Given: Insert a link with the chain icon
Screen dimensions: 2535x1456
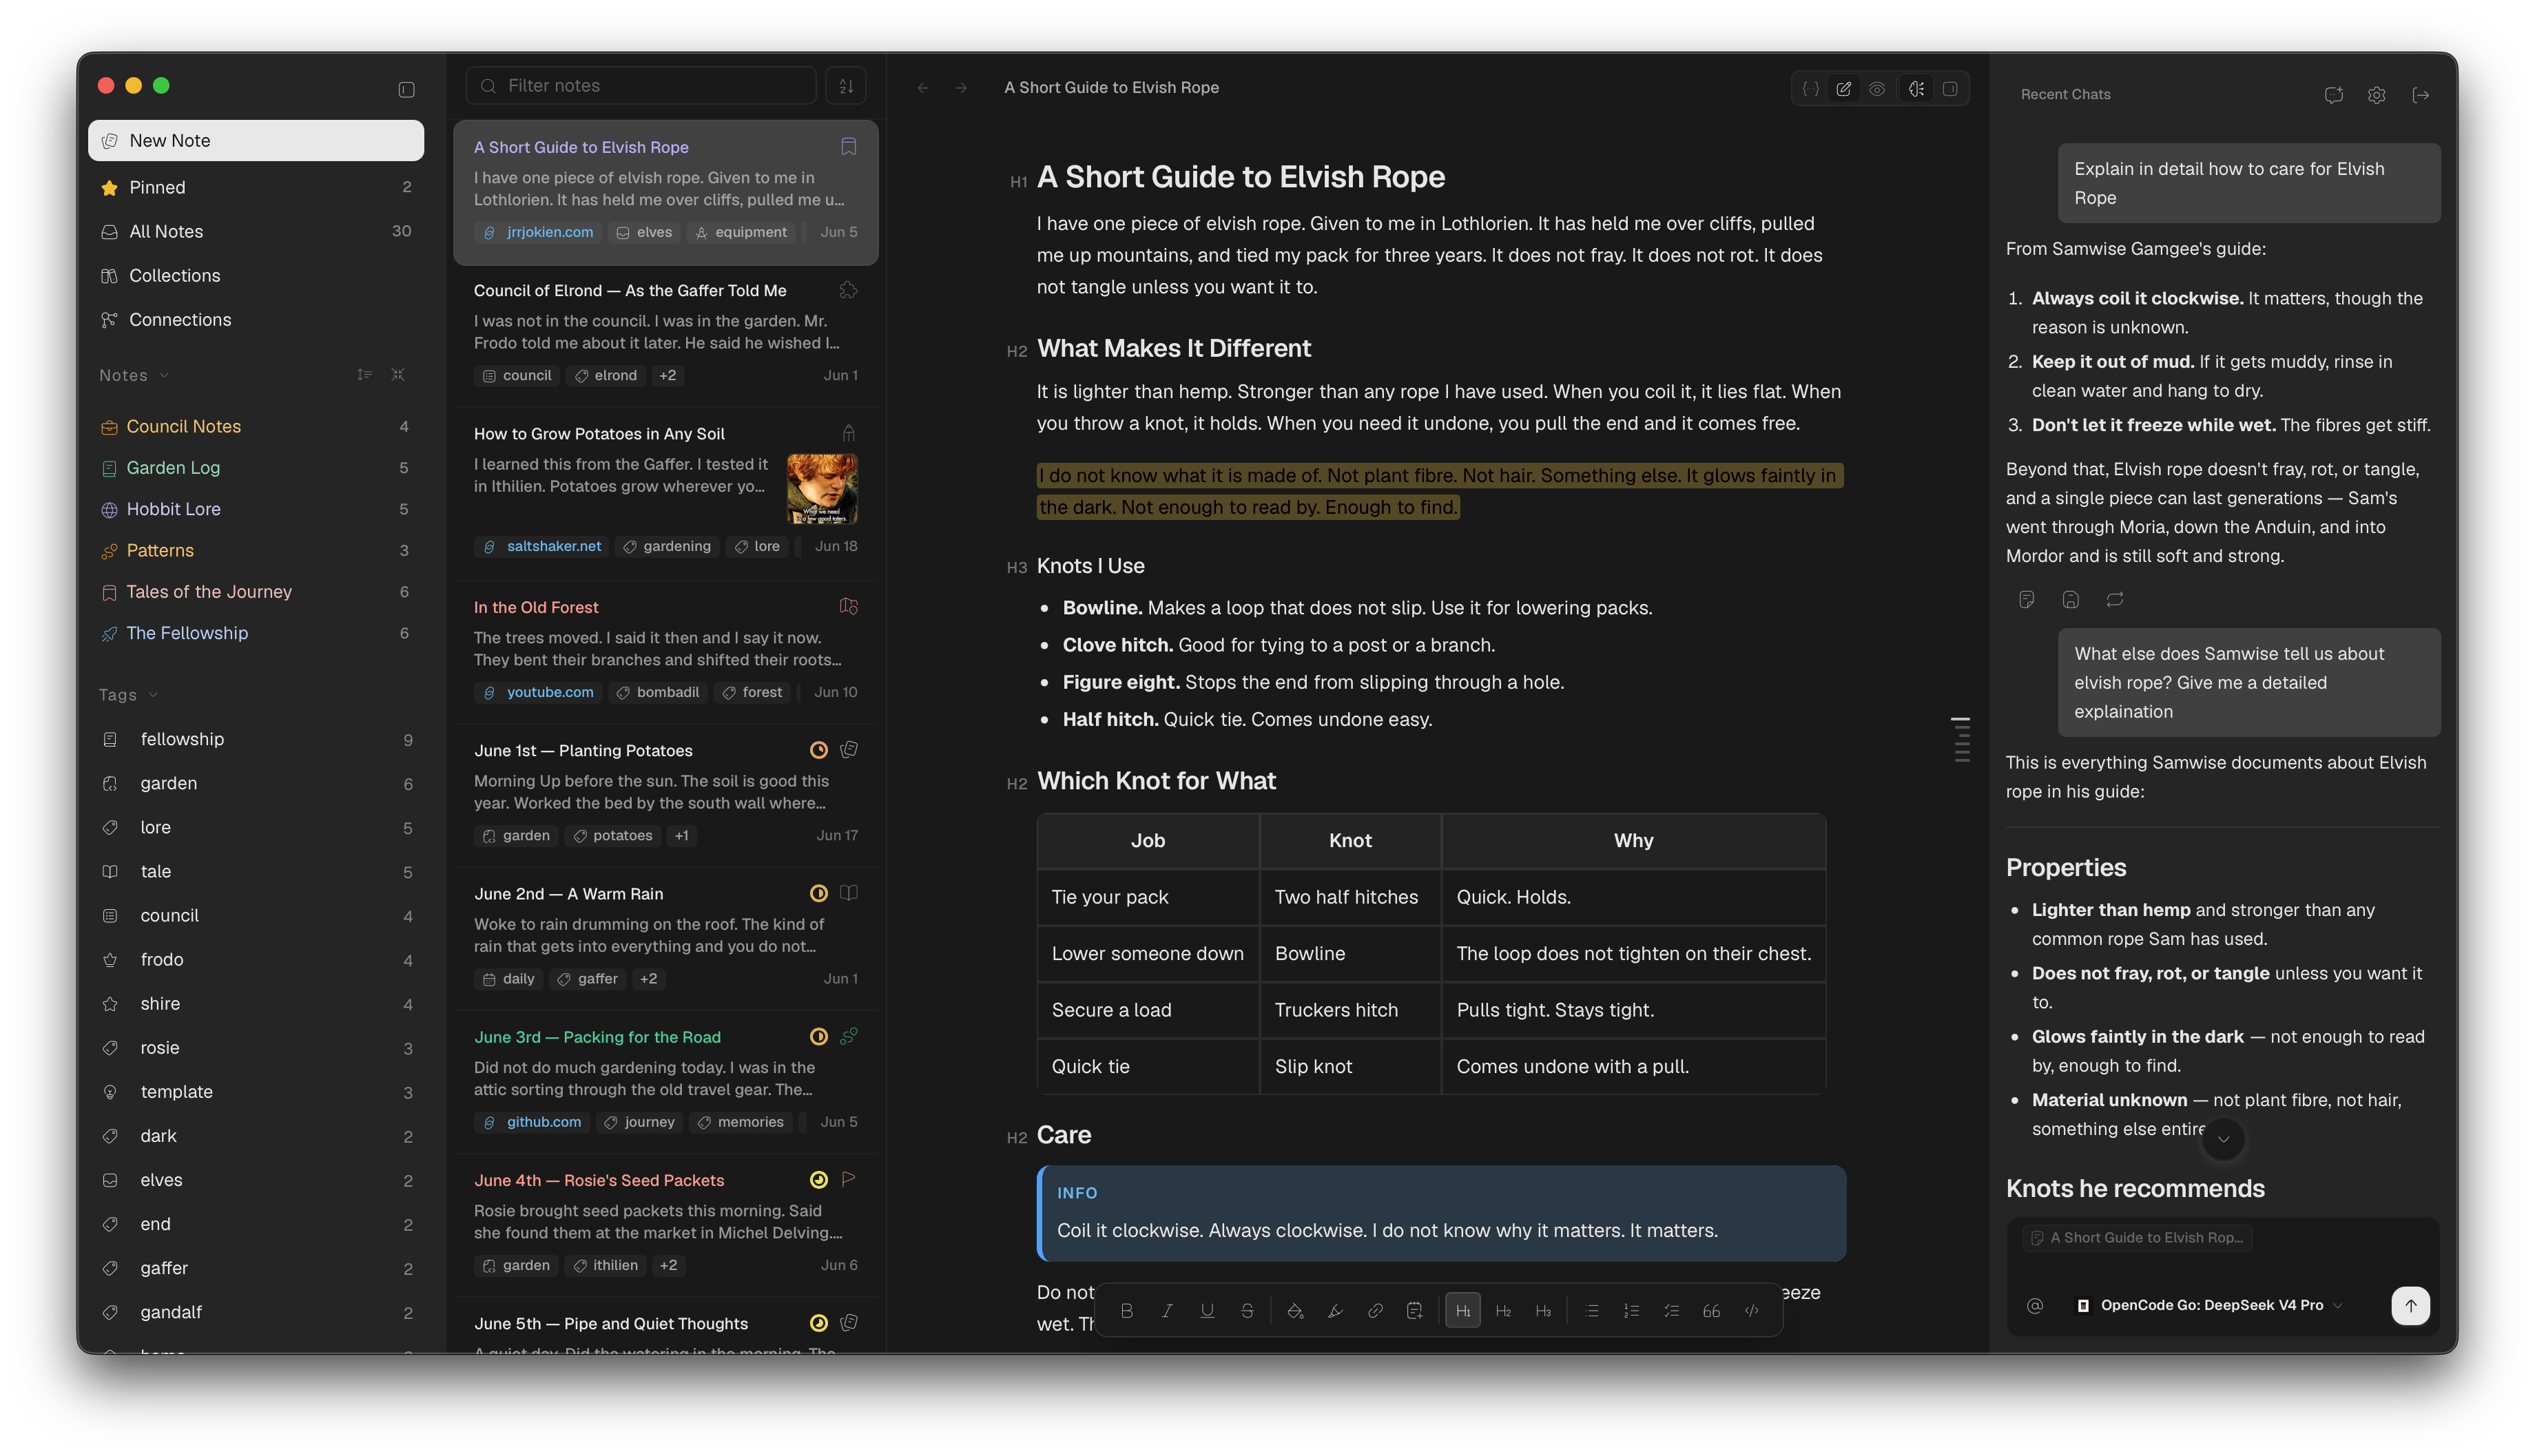Looking at the screenshot, I should (x=1375, y=1310).
